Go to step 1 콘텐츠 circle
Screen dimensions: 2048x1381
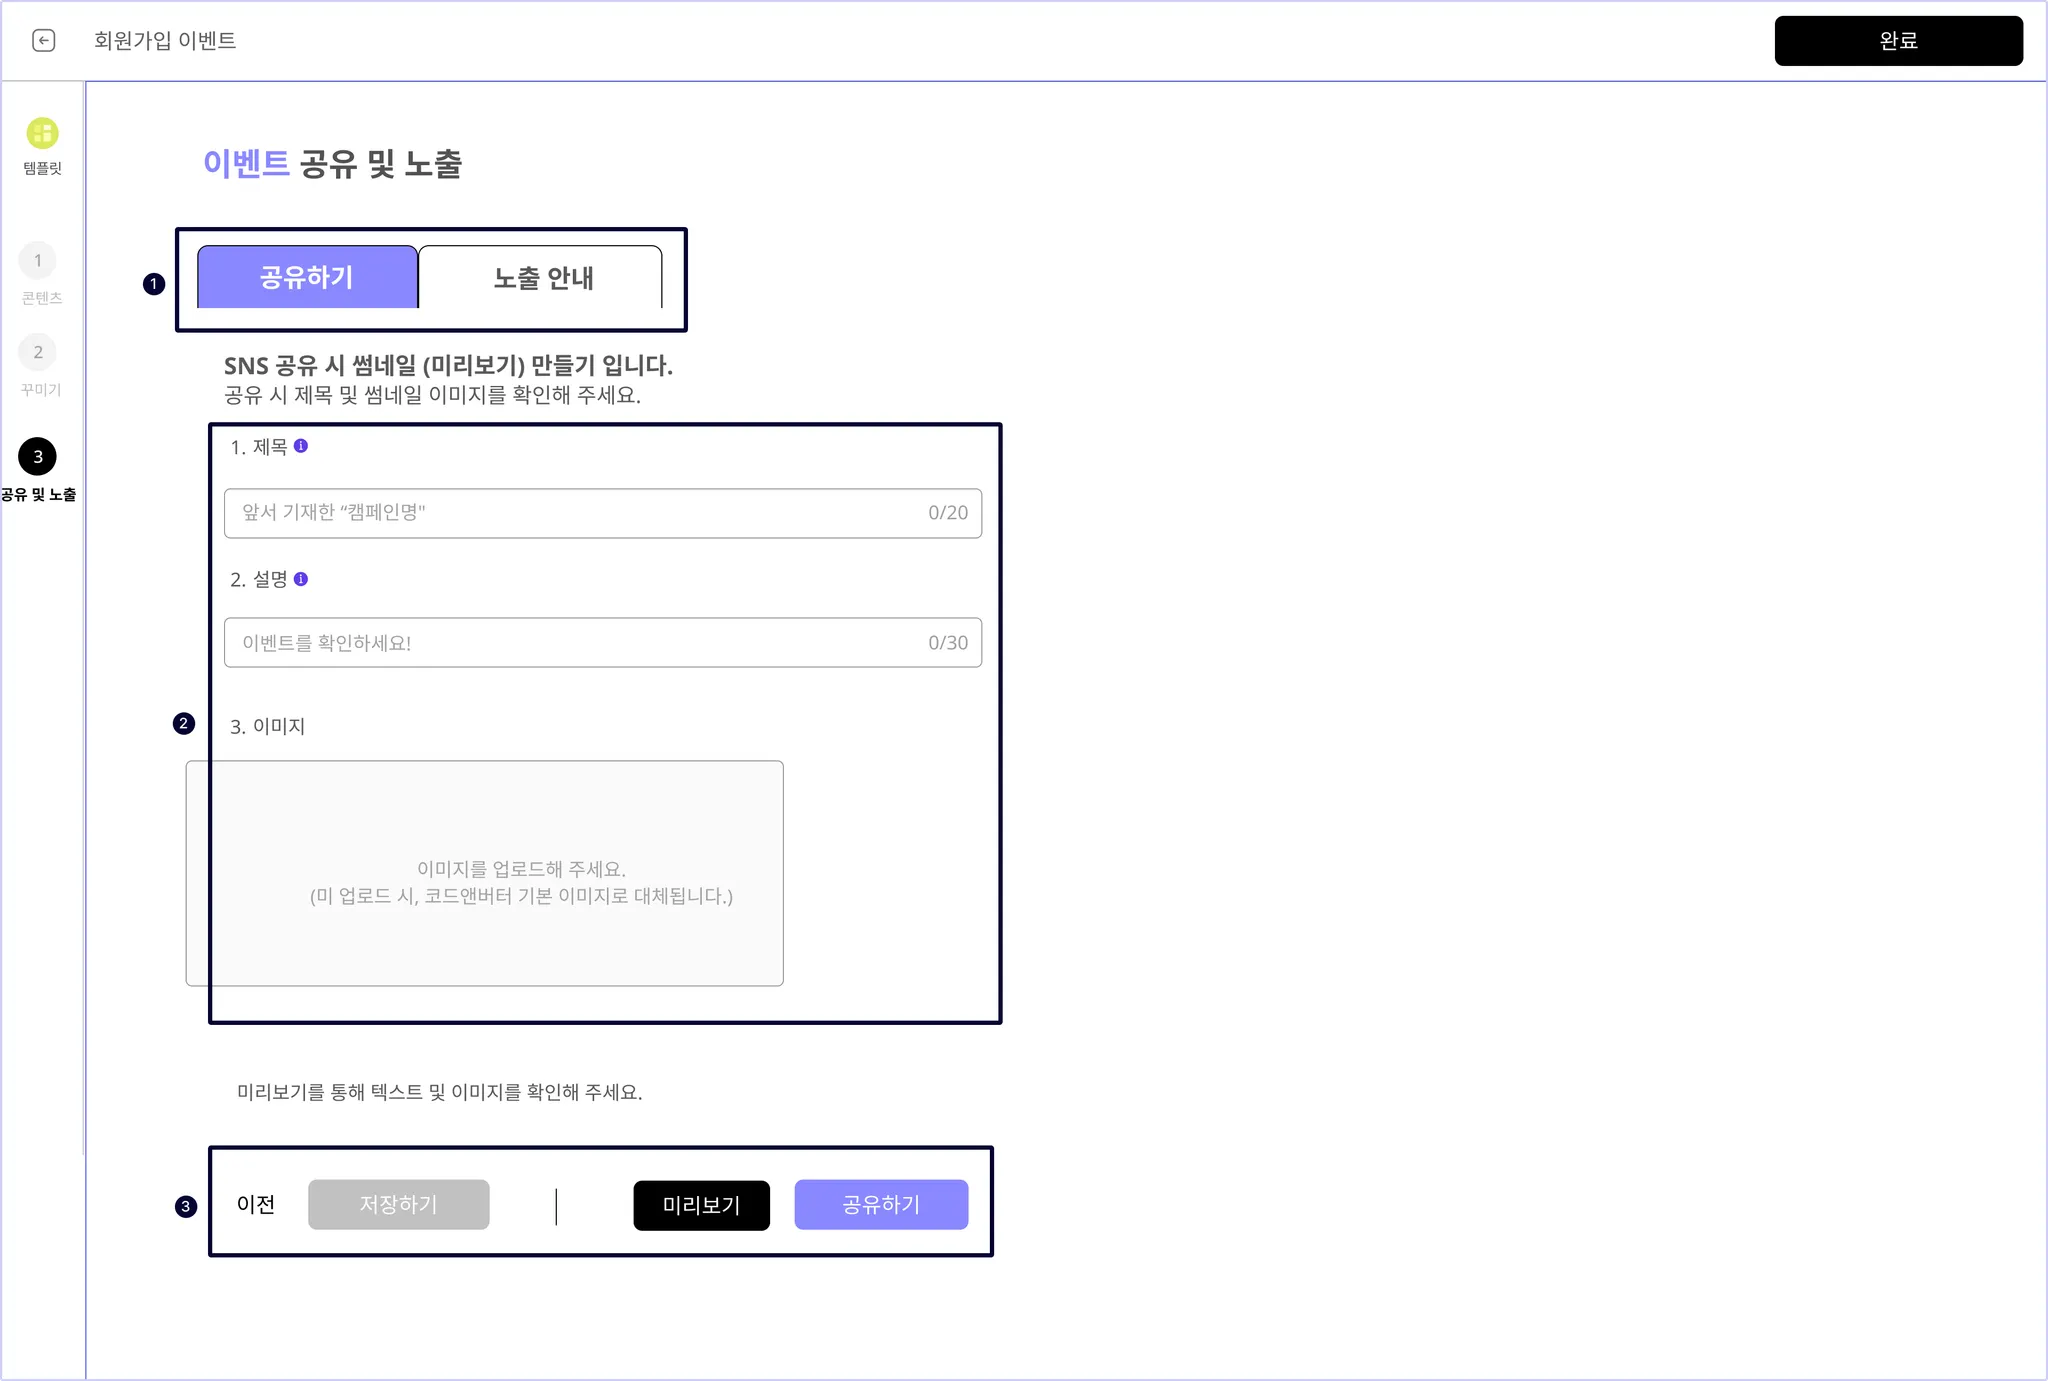pyautogui.click(x=38, y=261)
